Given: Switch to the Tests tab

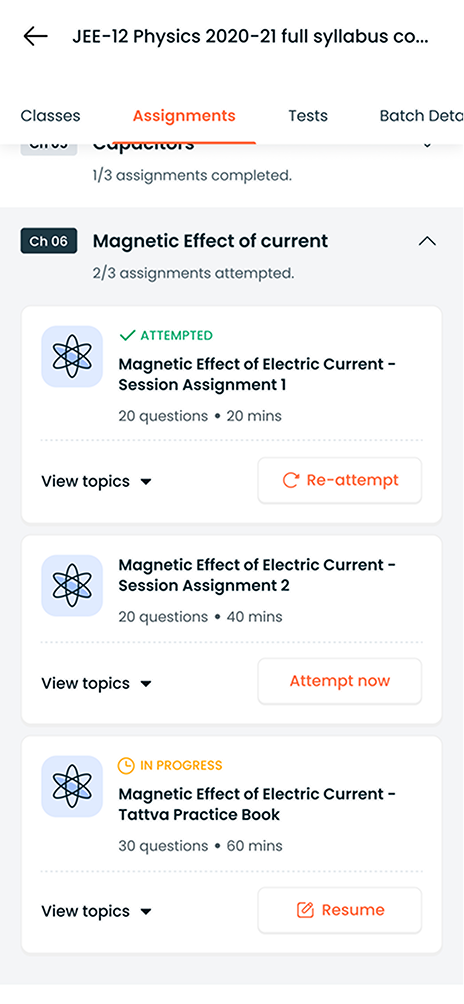Looking at the screenshot, I should (x=308, y=116).
